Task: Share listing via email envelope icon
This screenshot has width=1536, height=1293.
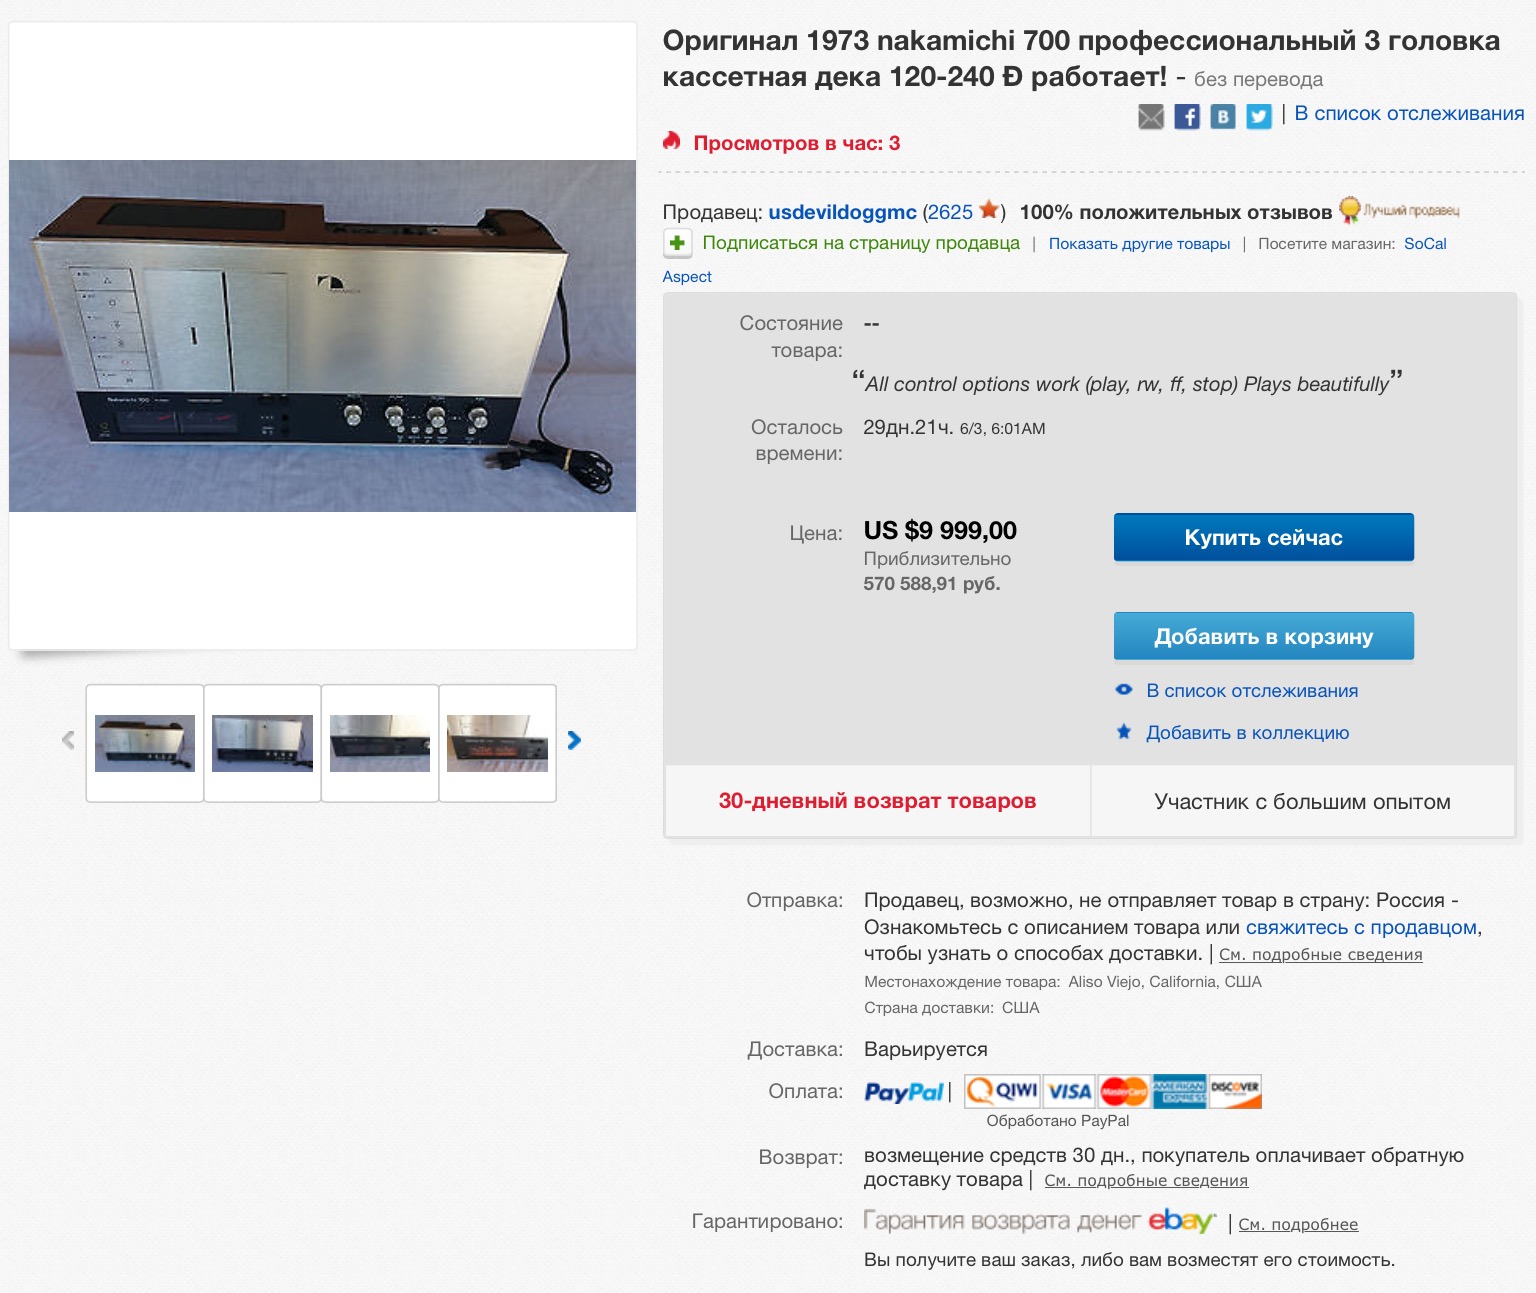Action: 1151,117
